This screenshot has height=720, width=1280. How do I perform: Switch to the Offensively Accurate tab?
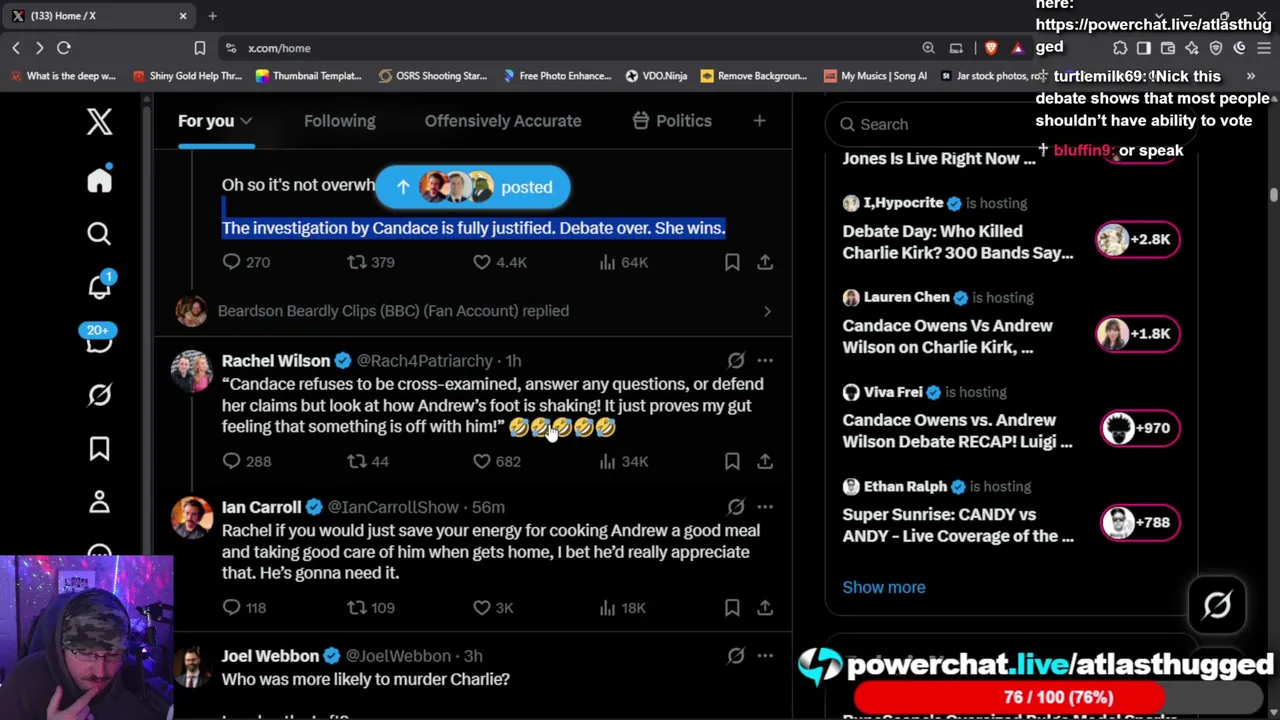click(503, 121)
